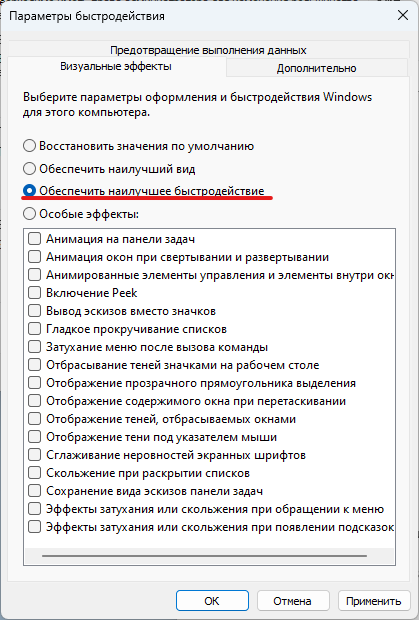Select "Восстановить значения по умолчанию" radio button
Viewport: 419px width, 620px height.
point(30,146)
